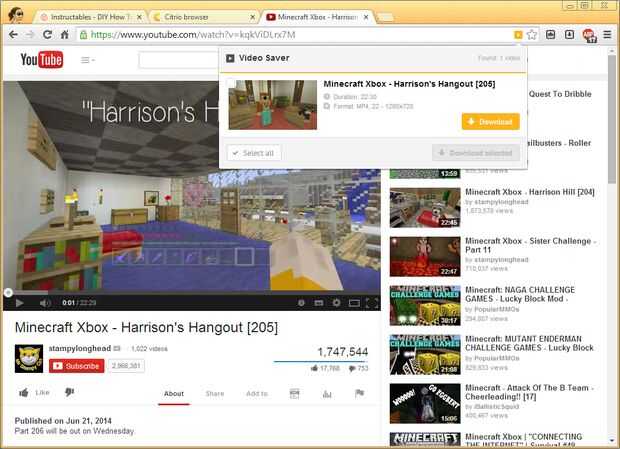Open the video statistics chart icon

(327, 394)
